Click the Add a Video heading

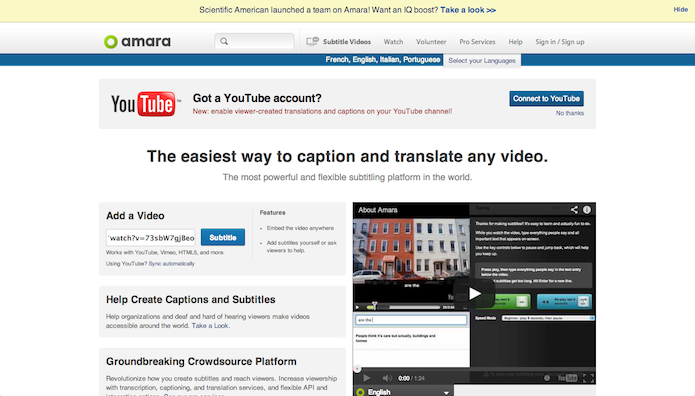coord(135,216)
